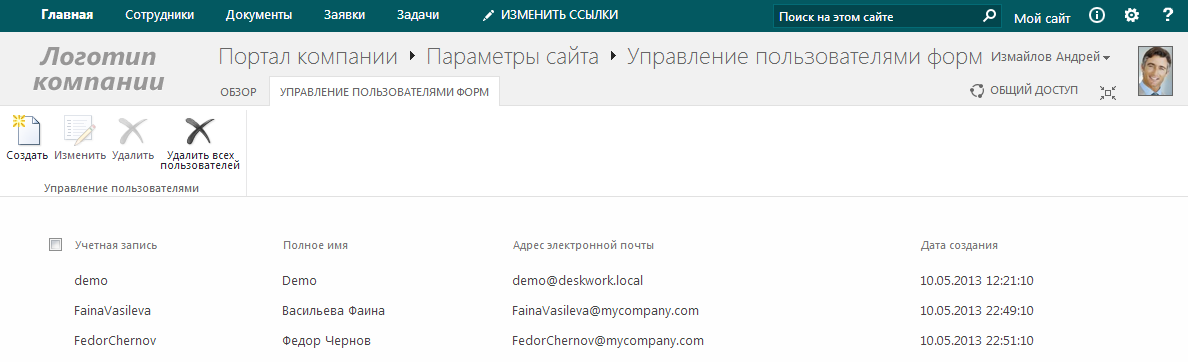Click the Demo full name cell
This screenshot has height=362, width=1188.
(299, 281)
